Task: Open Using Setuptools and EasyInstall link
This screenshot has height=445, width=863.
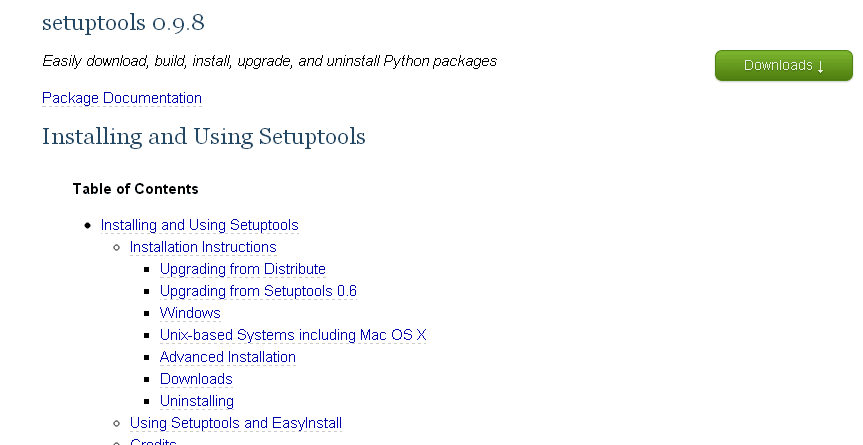Action: click(x=236, y=423)
